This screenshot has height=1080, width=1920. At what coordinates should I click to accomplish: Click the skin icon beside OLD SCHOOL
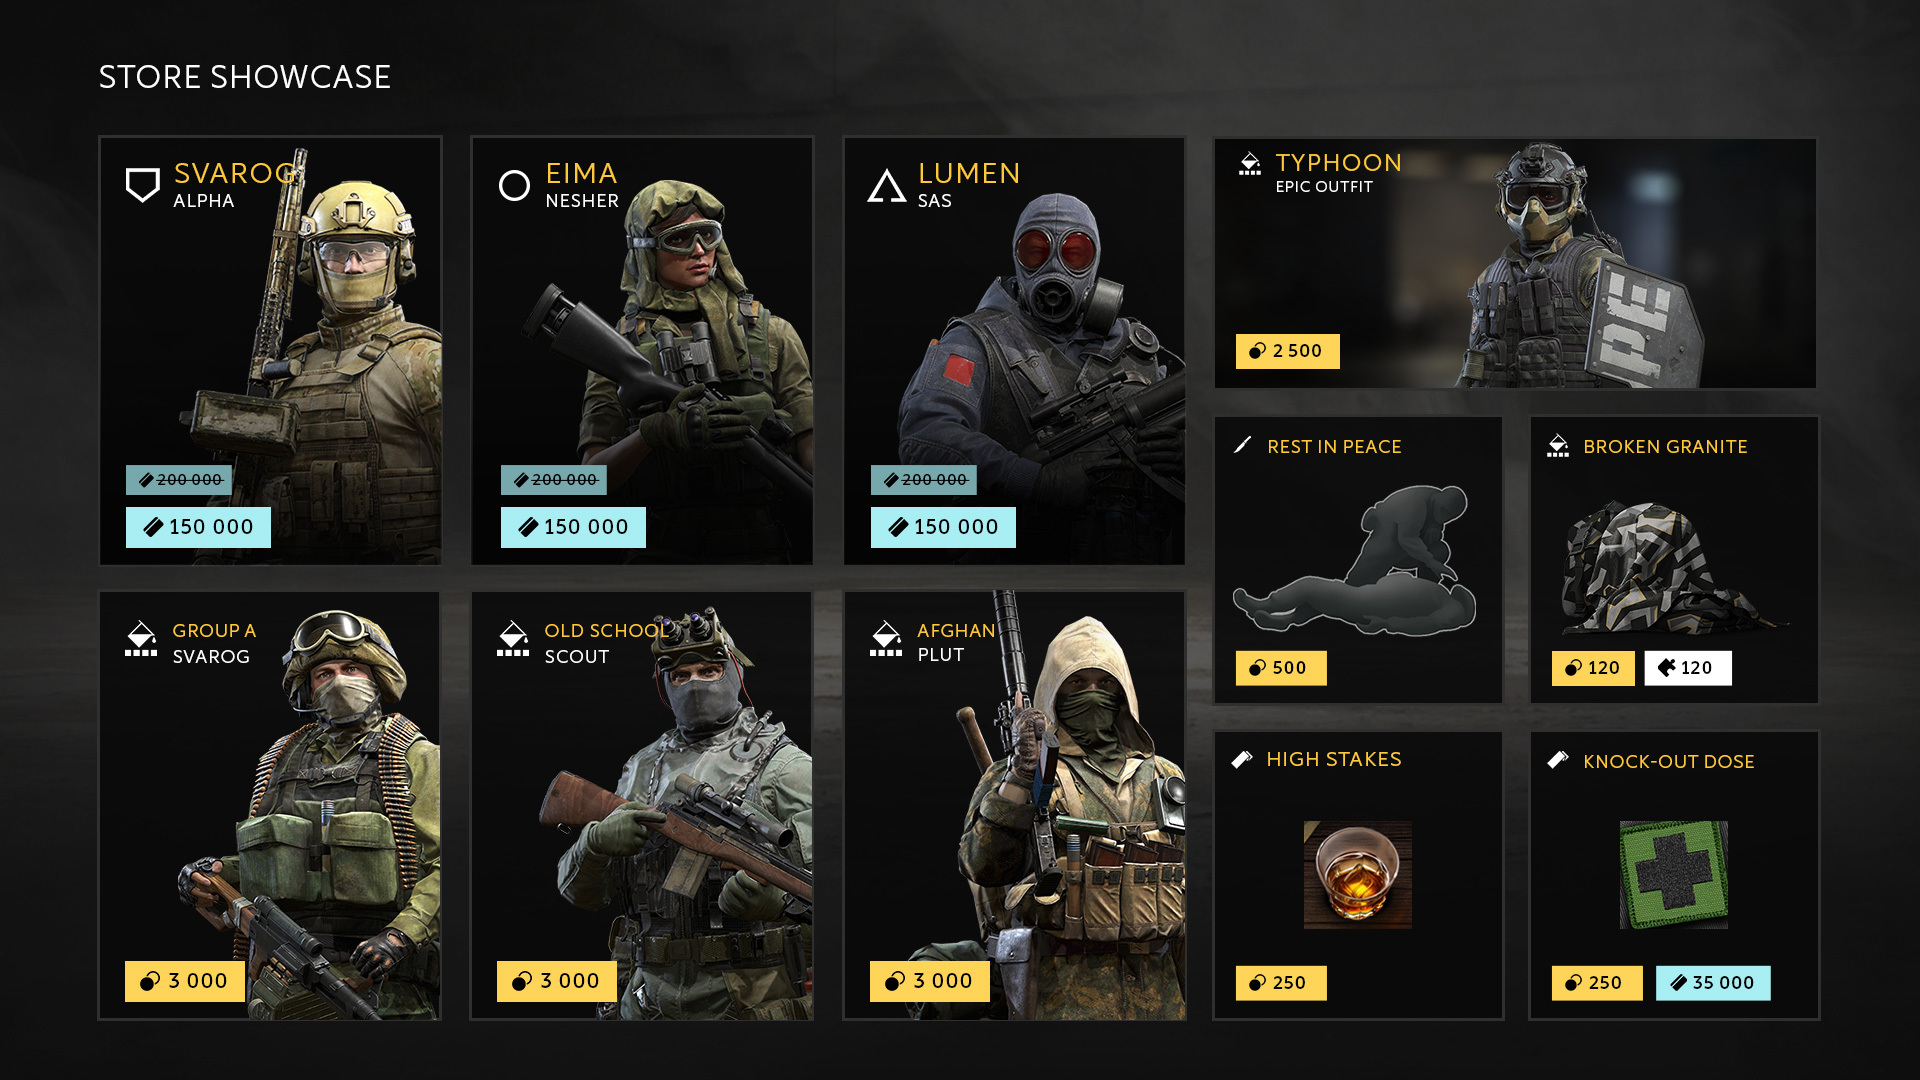click(x=513, y=639)
